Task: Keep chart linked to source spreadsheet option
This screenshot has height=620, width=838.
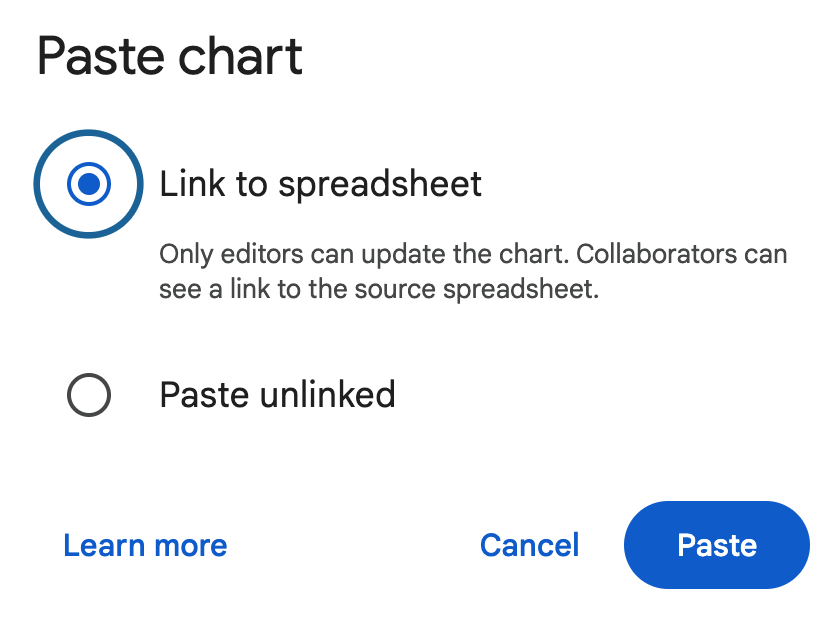Action: [89, 184]
